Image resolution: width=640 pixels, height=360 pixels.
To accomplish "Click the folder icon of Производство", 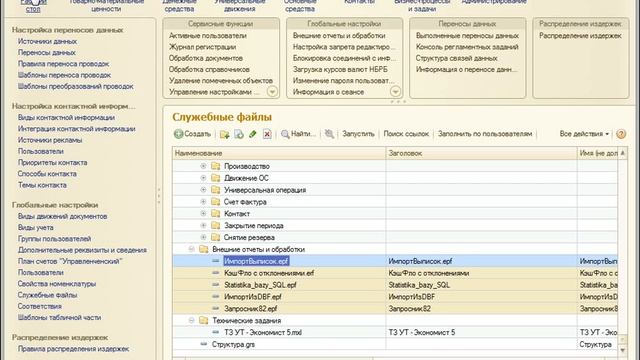I will pos(216,166).
